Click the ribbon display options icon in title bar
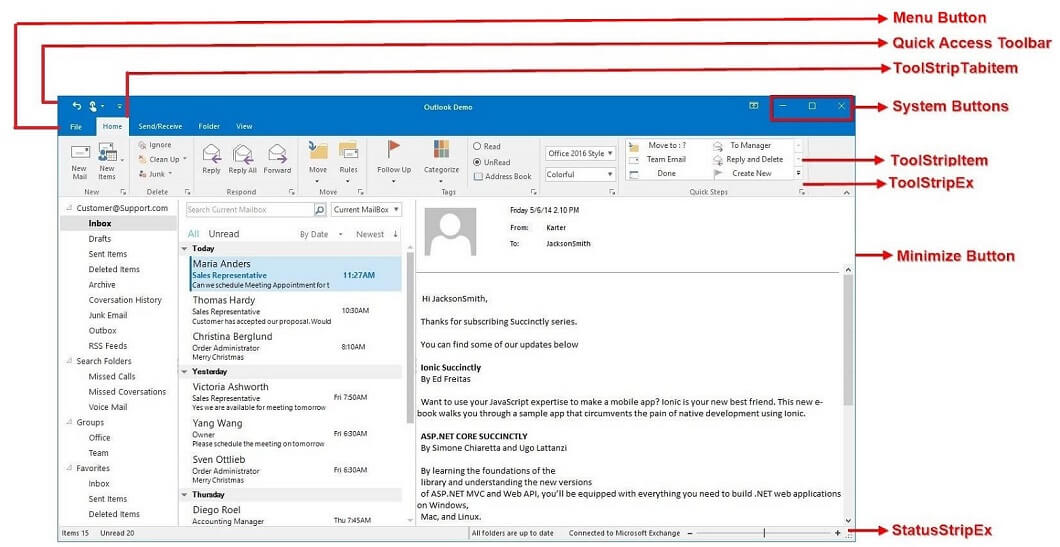This screenshot has height=547, width=1060. pyautogui.click(x=754, y=105)
